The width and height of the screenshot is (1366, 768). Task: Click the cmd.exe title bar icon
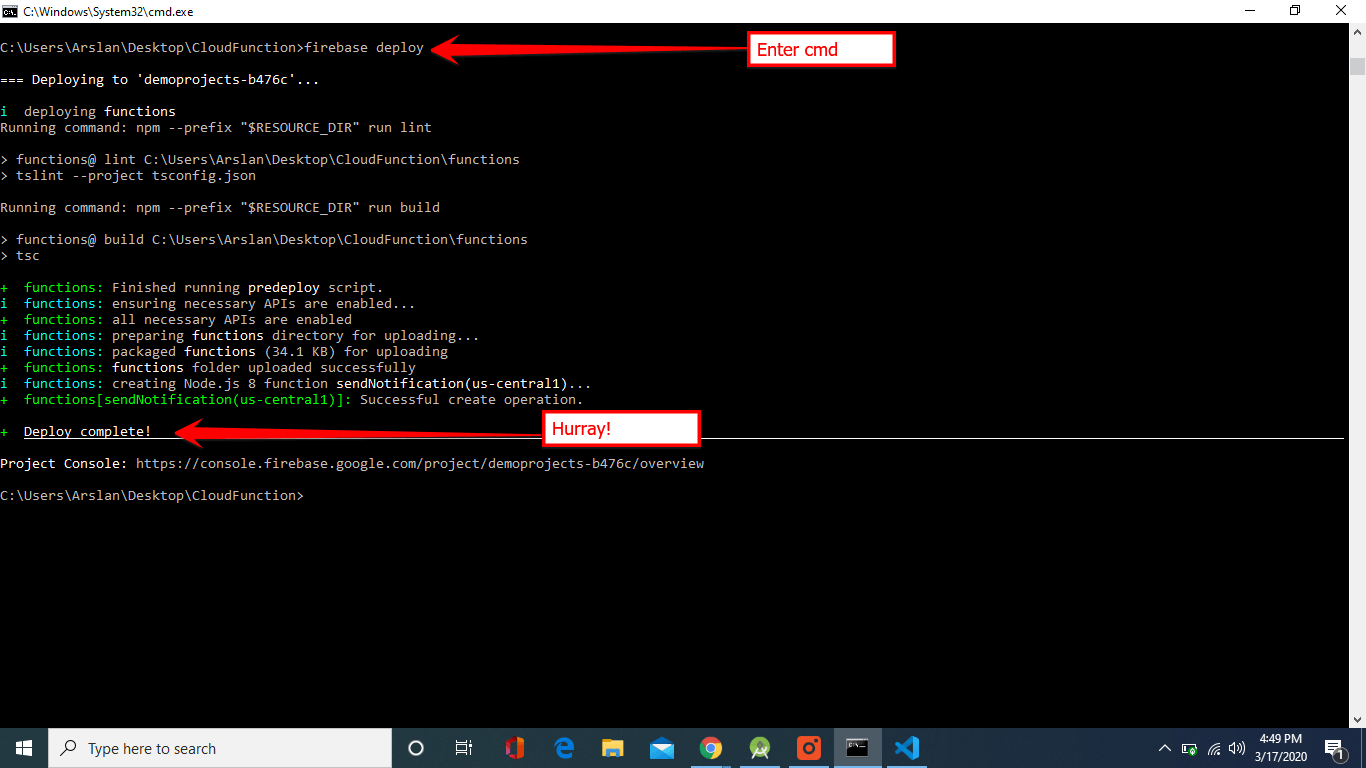pos(10,11)
